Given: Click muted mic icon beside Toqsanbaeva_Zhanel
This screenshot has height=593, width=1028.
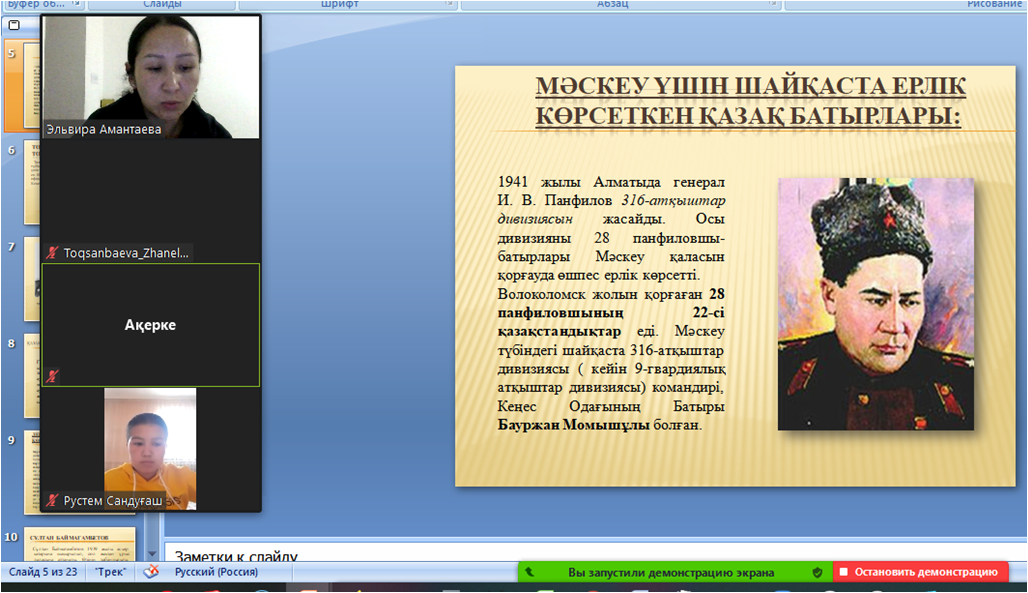Looking at the screenshot, I should (x=52, y=254).
